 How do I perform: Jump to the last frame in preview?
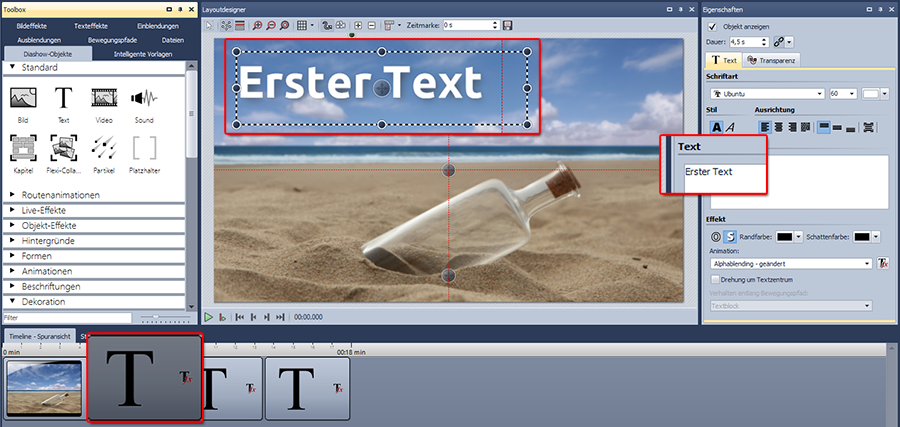click(280, 317)
